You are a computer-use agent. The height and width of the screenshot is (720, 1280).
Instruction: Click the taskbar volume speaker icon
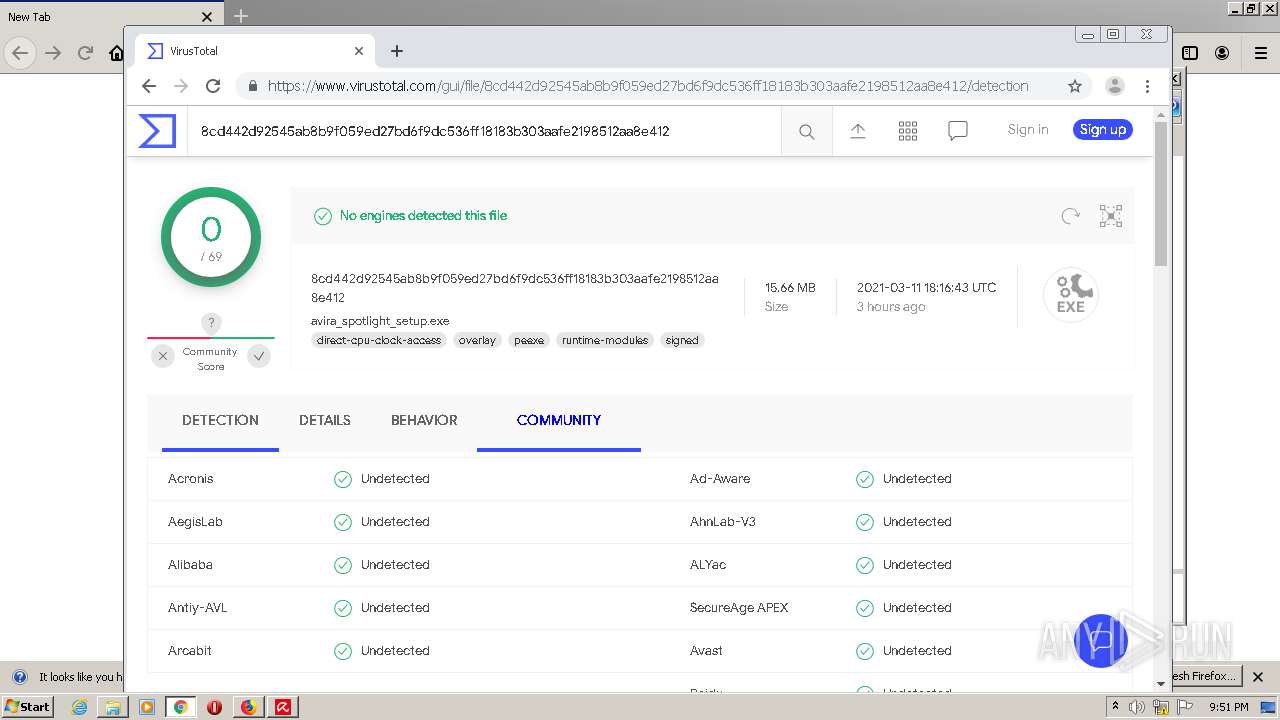tap(1137, 707)
